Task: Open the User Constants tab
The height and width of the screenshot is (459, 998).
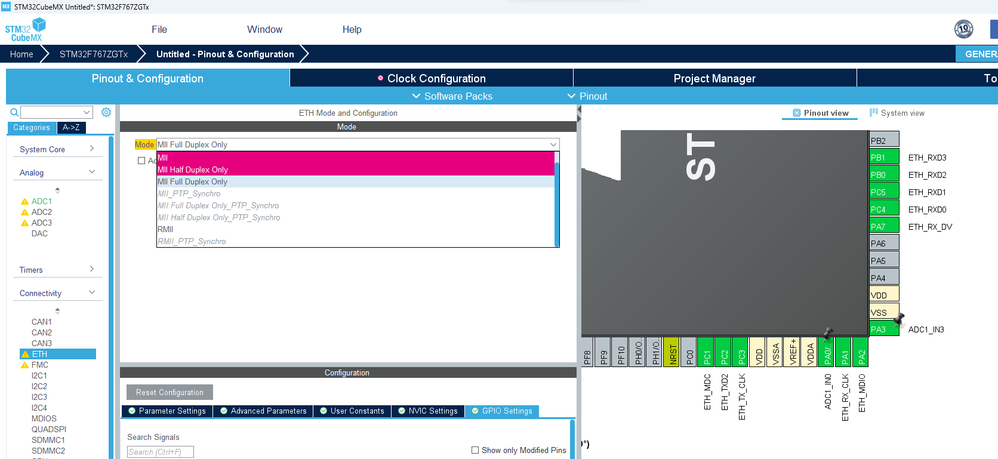Action: 351,411
